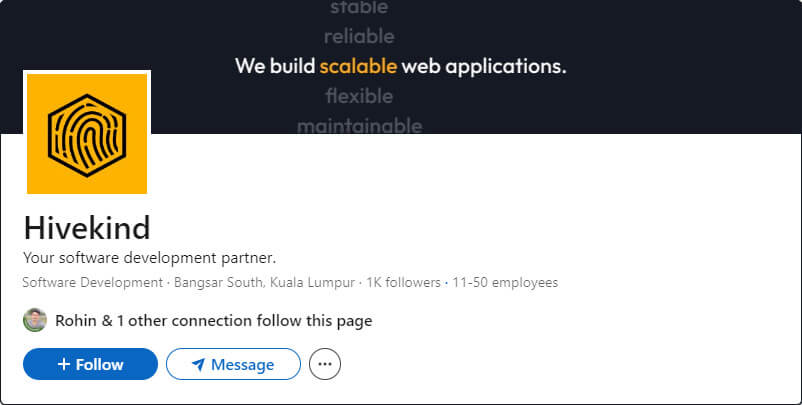Screen dimensions: 802x405
Task: Click the '11-50 employees' text
Action: [505, 283]
